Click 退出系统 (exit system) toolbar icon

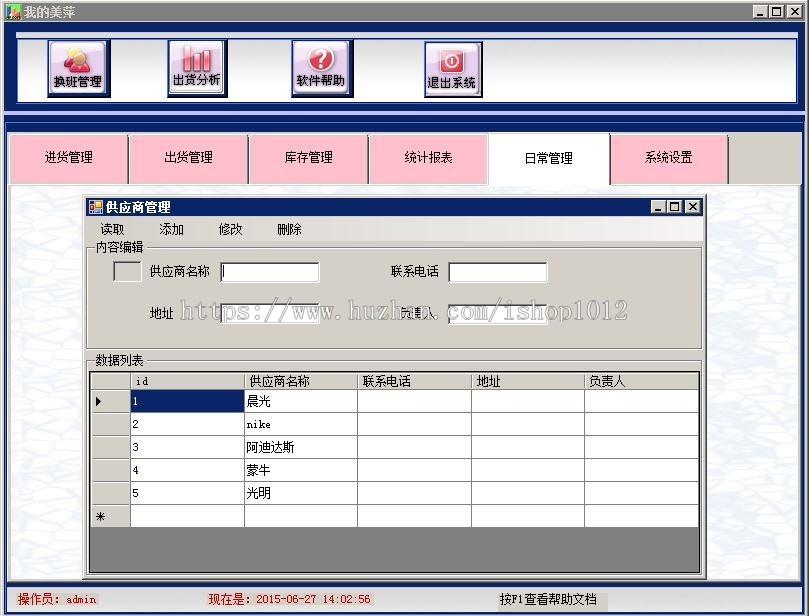pyautogui.click(x=452, y=65)
